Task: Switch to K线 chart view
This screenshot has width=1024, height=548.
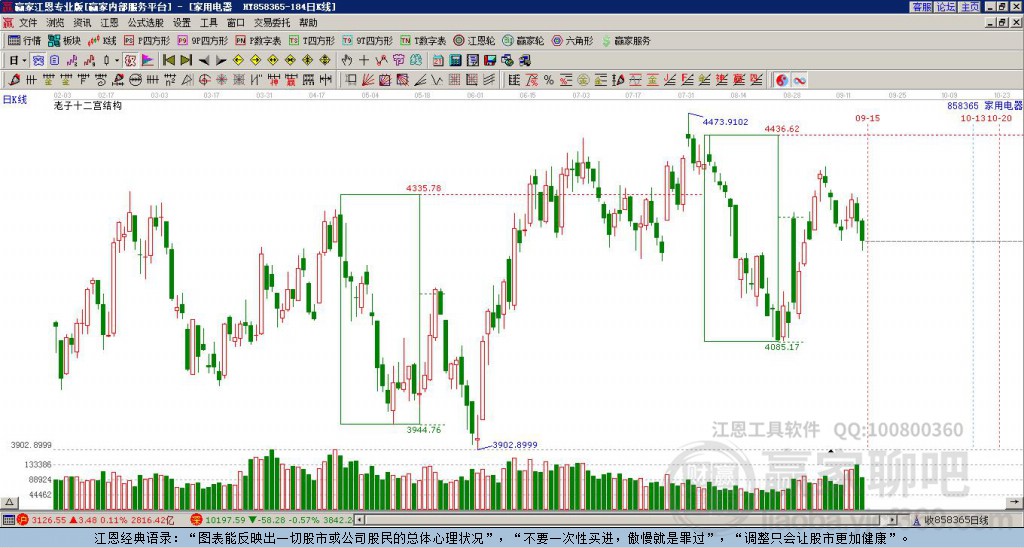Action: pyautogui.click(x=102, y=40)
